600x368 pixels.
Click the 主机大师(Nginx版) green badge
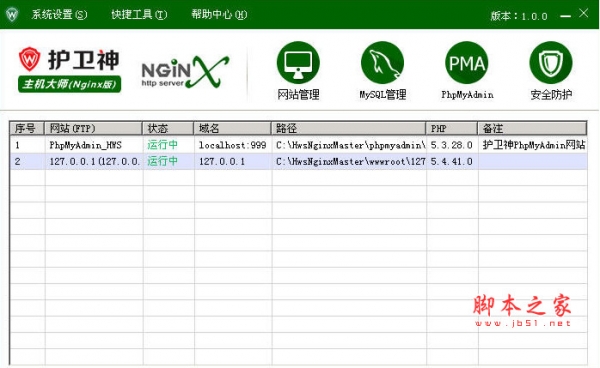click(x=69, y=84)
